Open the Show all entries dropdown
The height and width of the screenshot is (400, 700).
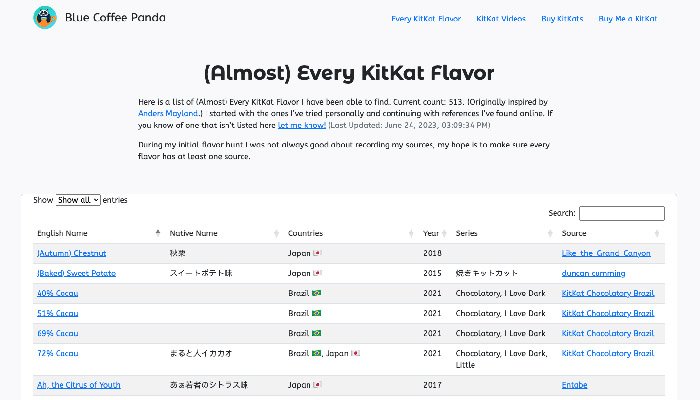click(78, 200)
